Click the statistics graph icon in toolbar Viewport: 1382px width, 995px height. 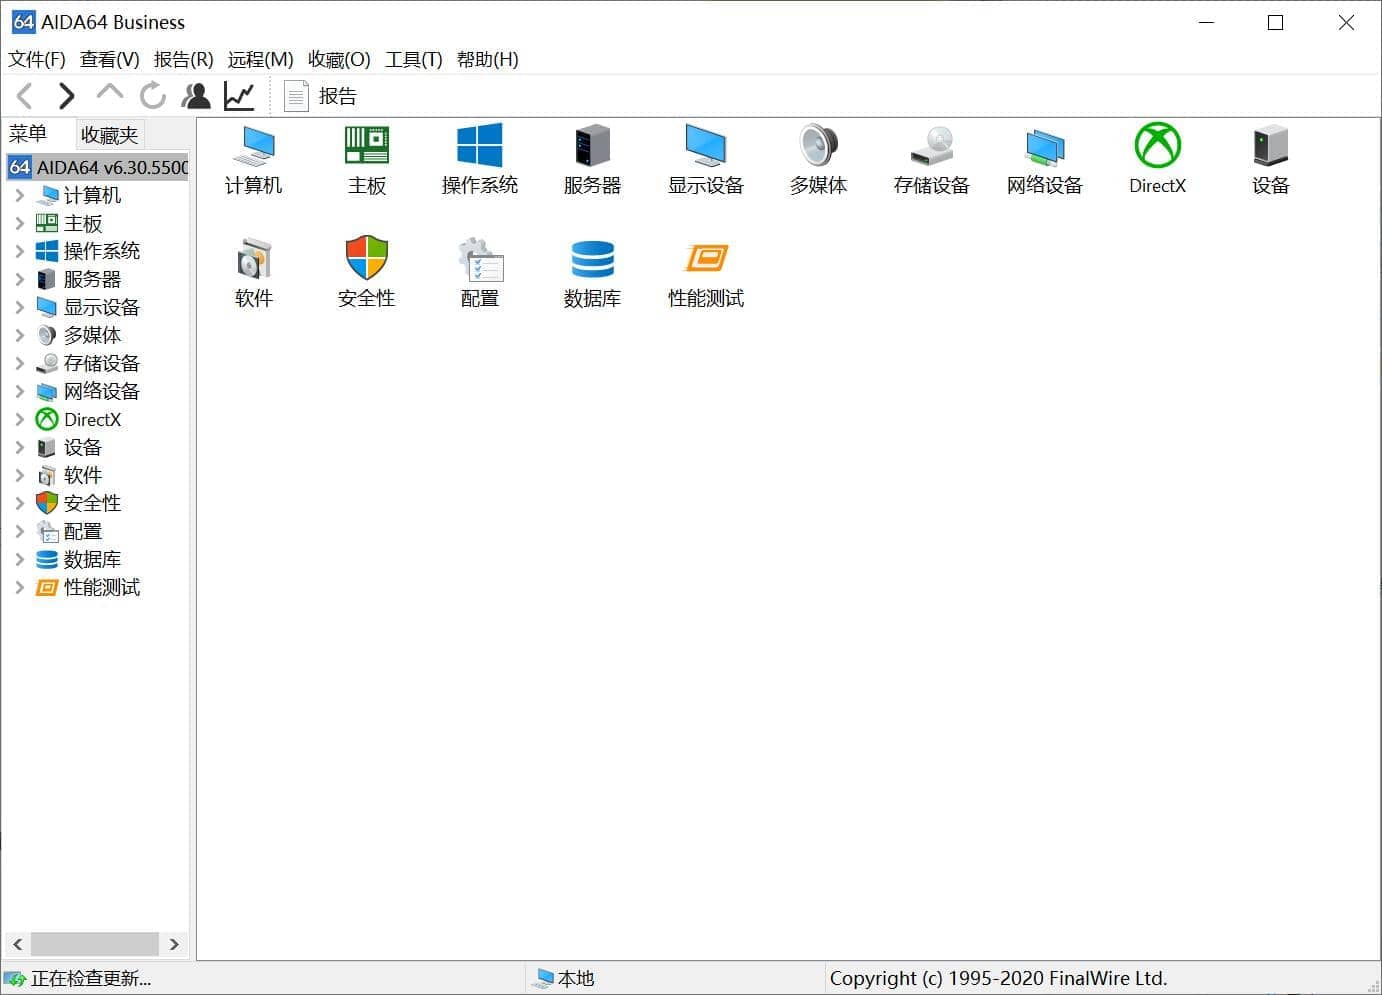238,95
